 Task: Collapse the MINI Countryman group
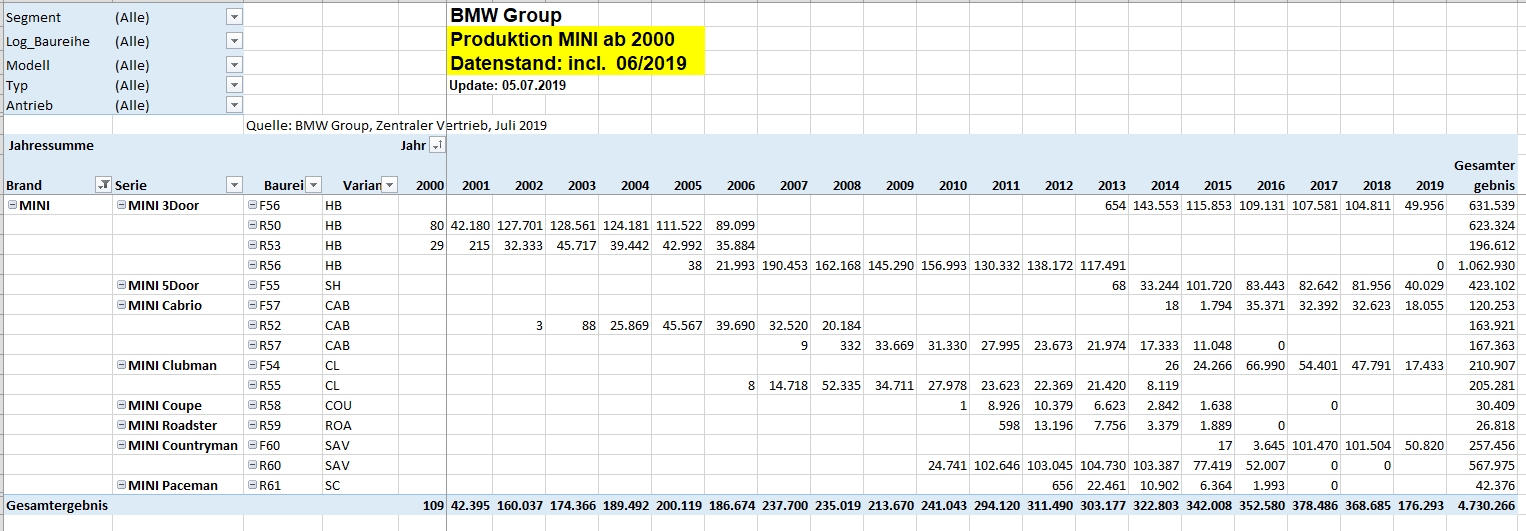[x=121, y=445]
